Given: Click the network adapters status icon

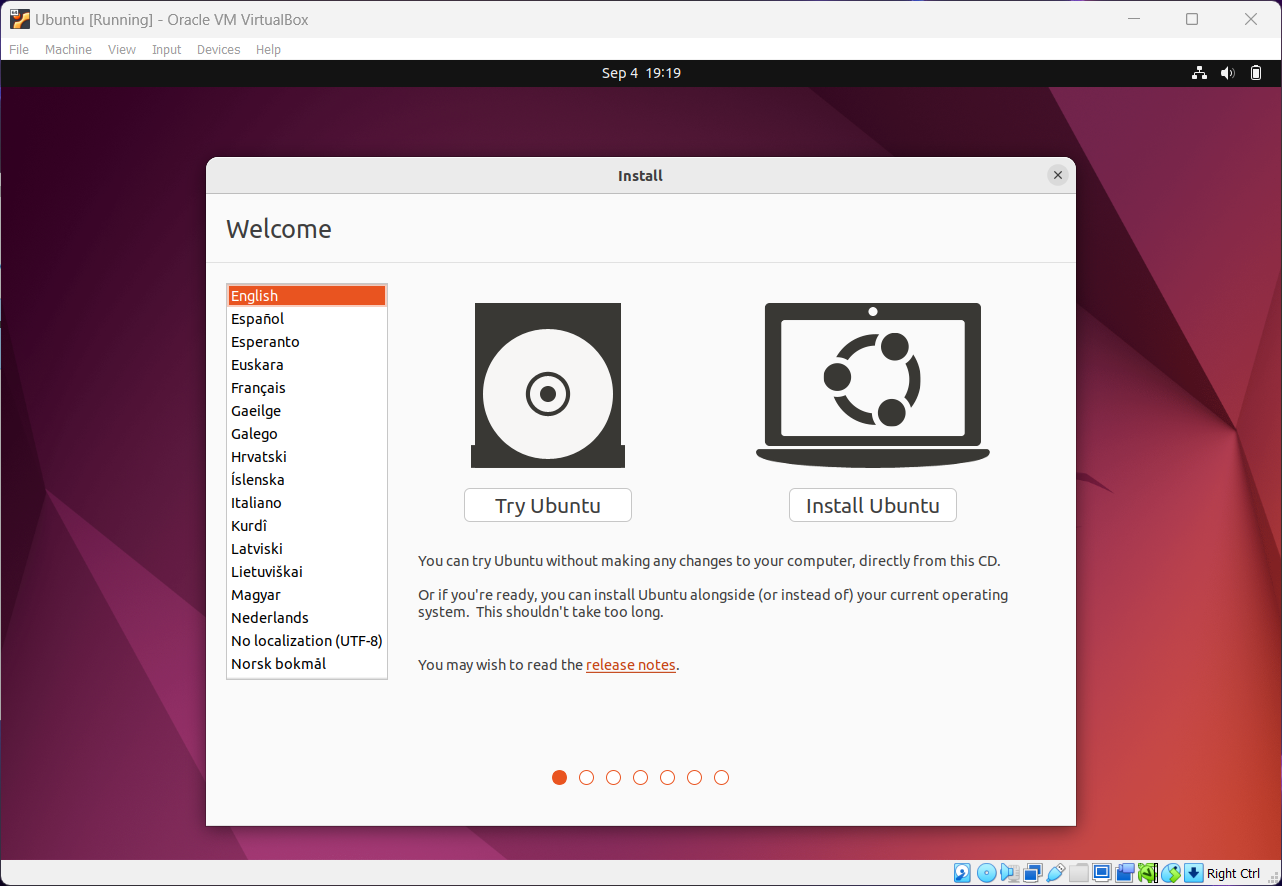Looking at the screenshot, I should point(1032,873).
